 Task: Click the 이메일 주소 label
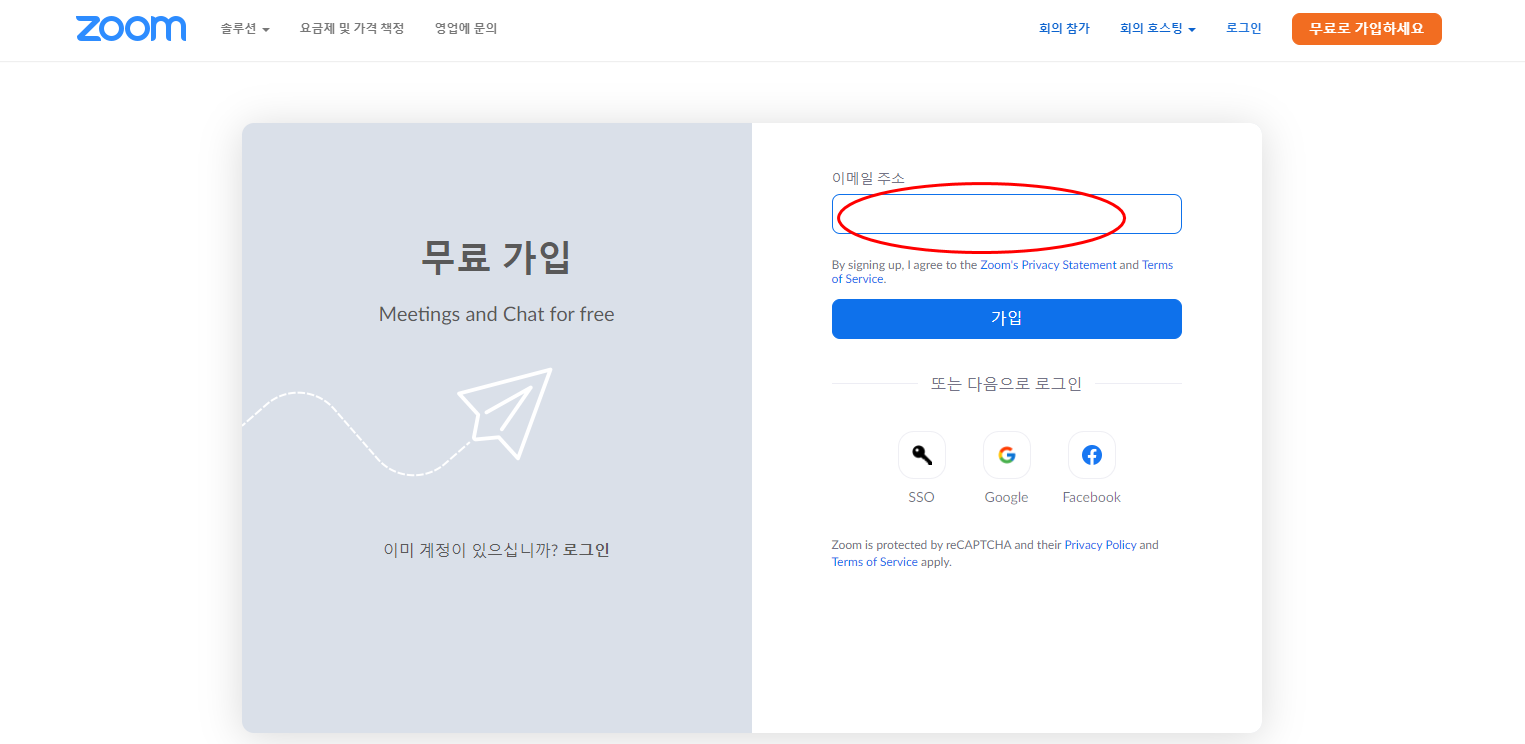point(868,178)
